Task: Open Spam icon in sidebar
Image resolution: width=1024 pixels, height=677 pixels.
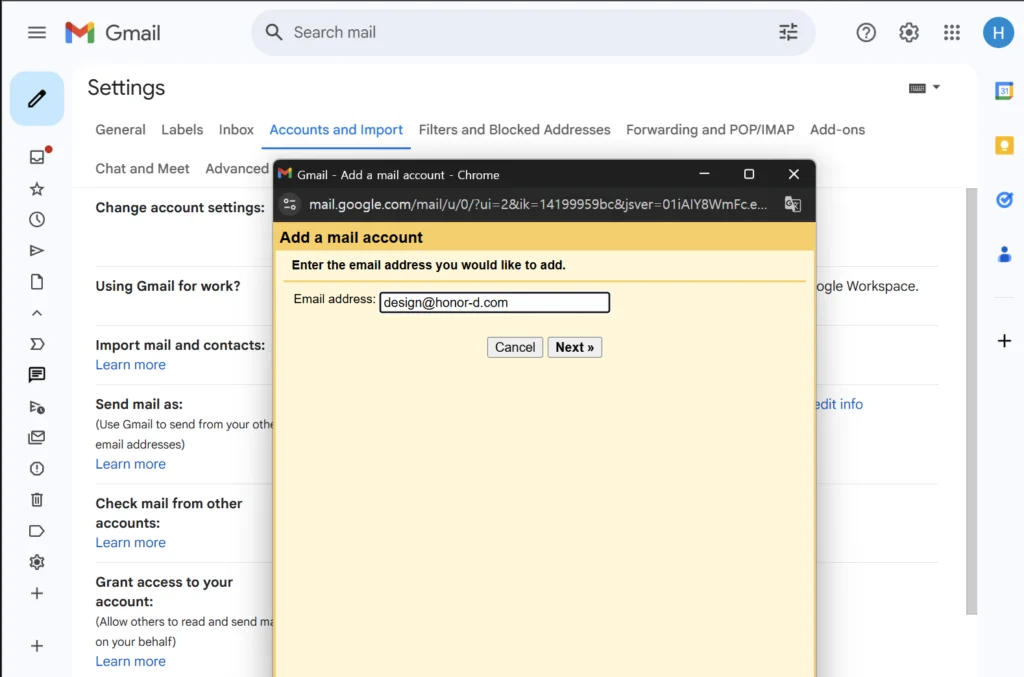Action: point(37,469)
